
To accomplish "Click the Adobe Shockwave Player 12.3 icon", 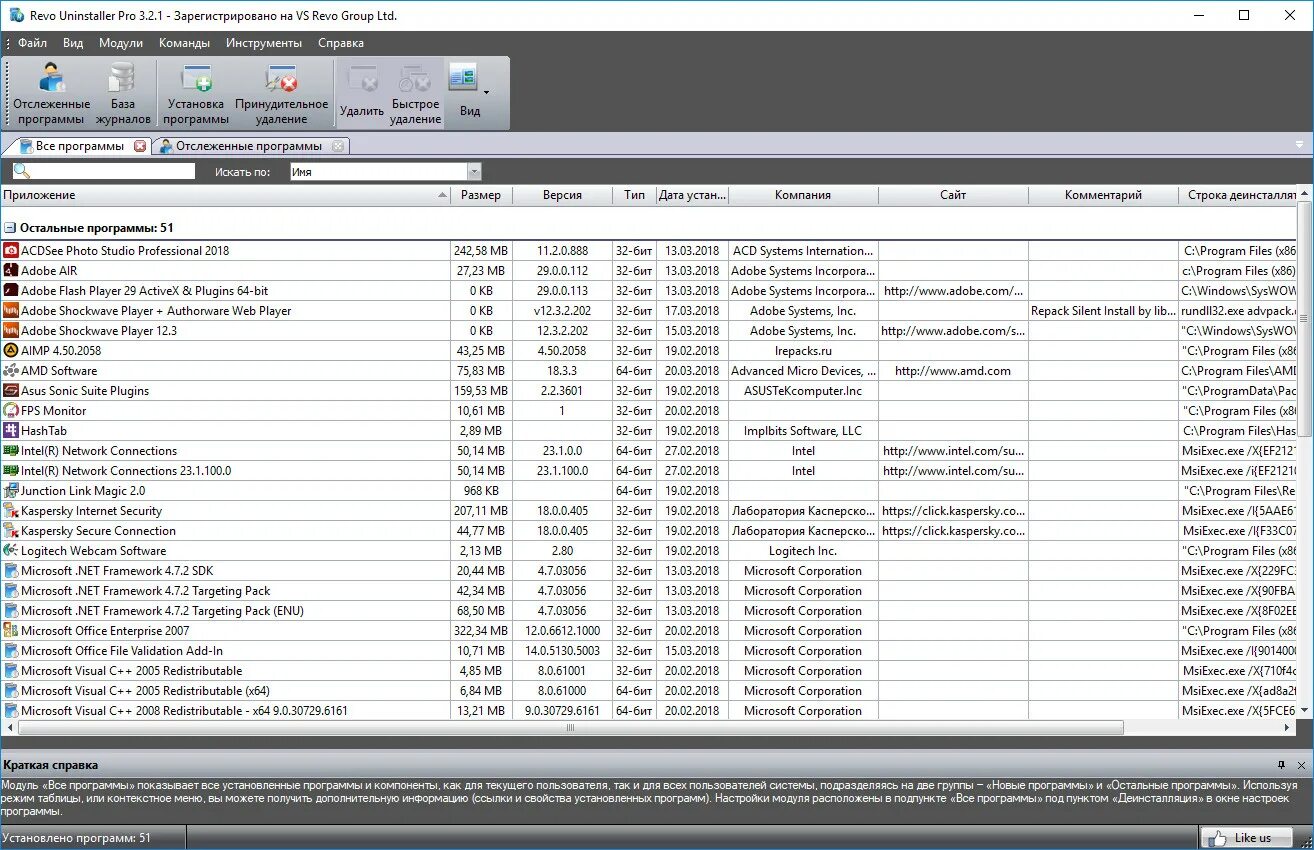I will coord(11,331).
